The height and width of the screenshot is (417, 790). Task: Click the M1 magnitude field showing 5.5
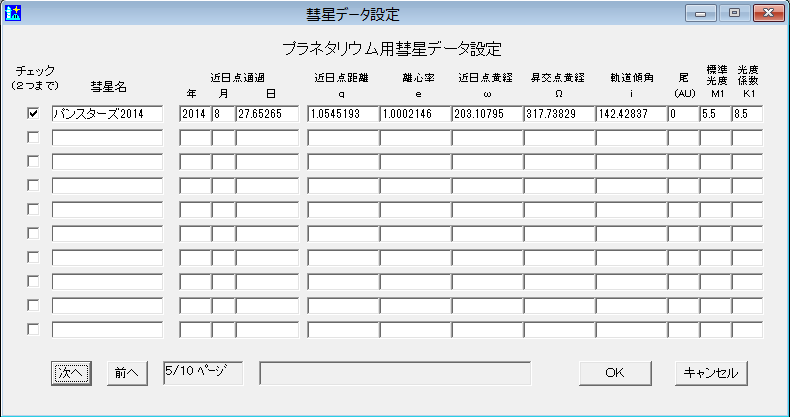[713, 114]
